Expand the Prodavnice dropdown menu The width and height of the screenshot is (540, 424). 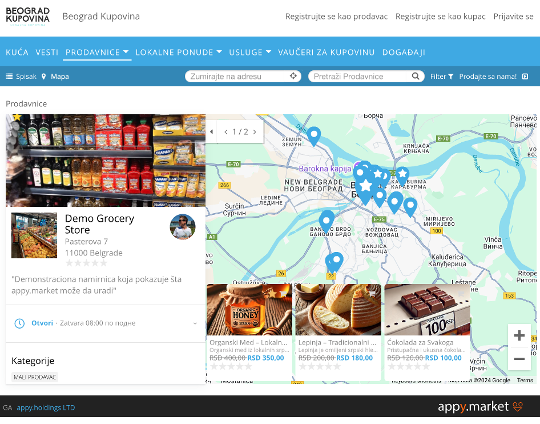pos(97,52)
